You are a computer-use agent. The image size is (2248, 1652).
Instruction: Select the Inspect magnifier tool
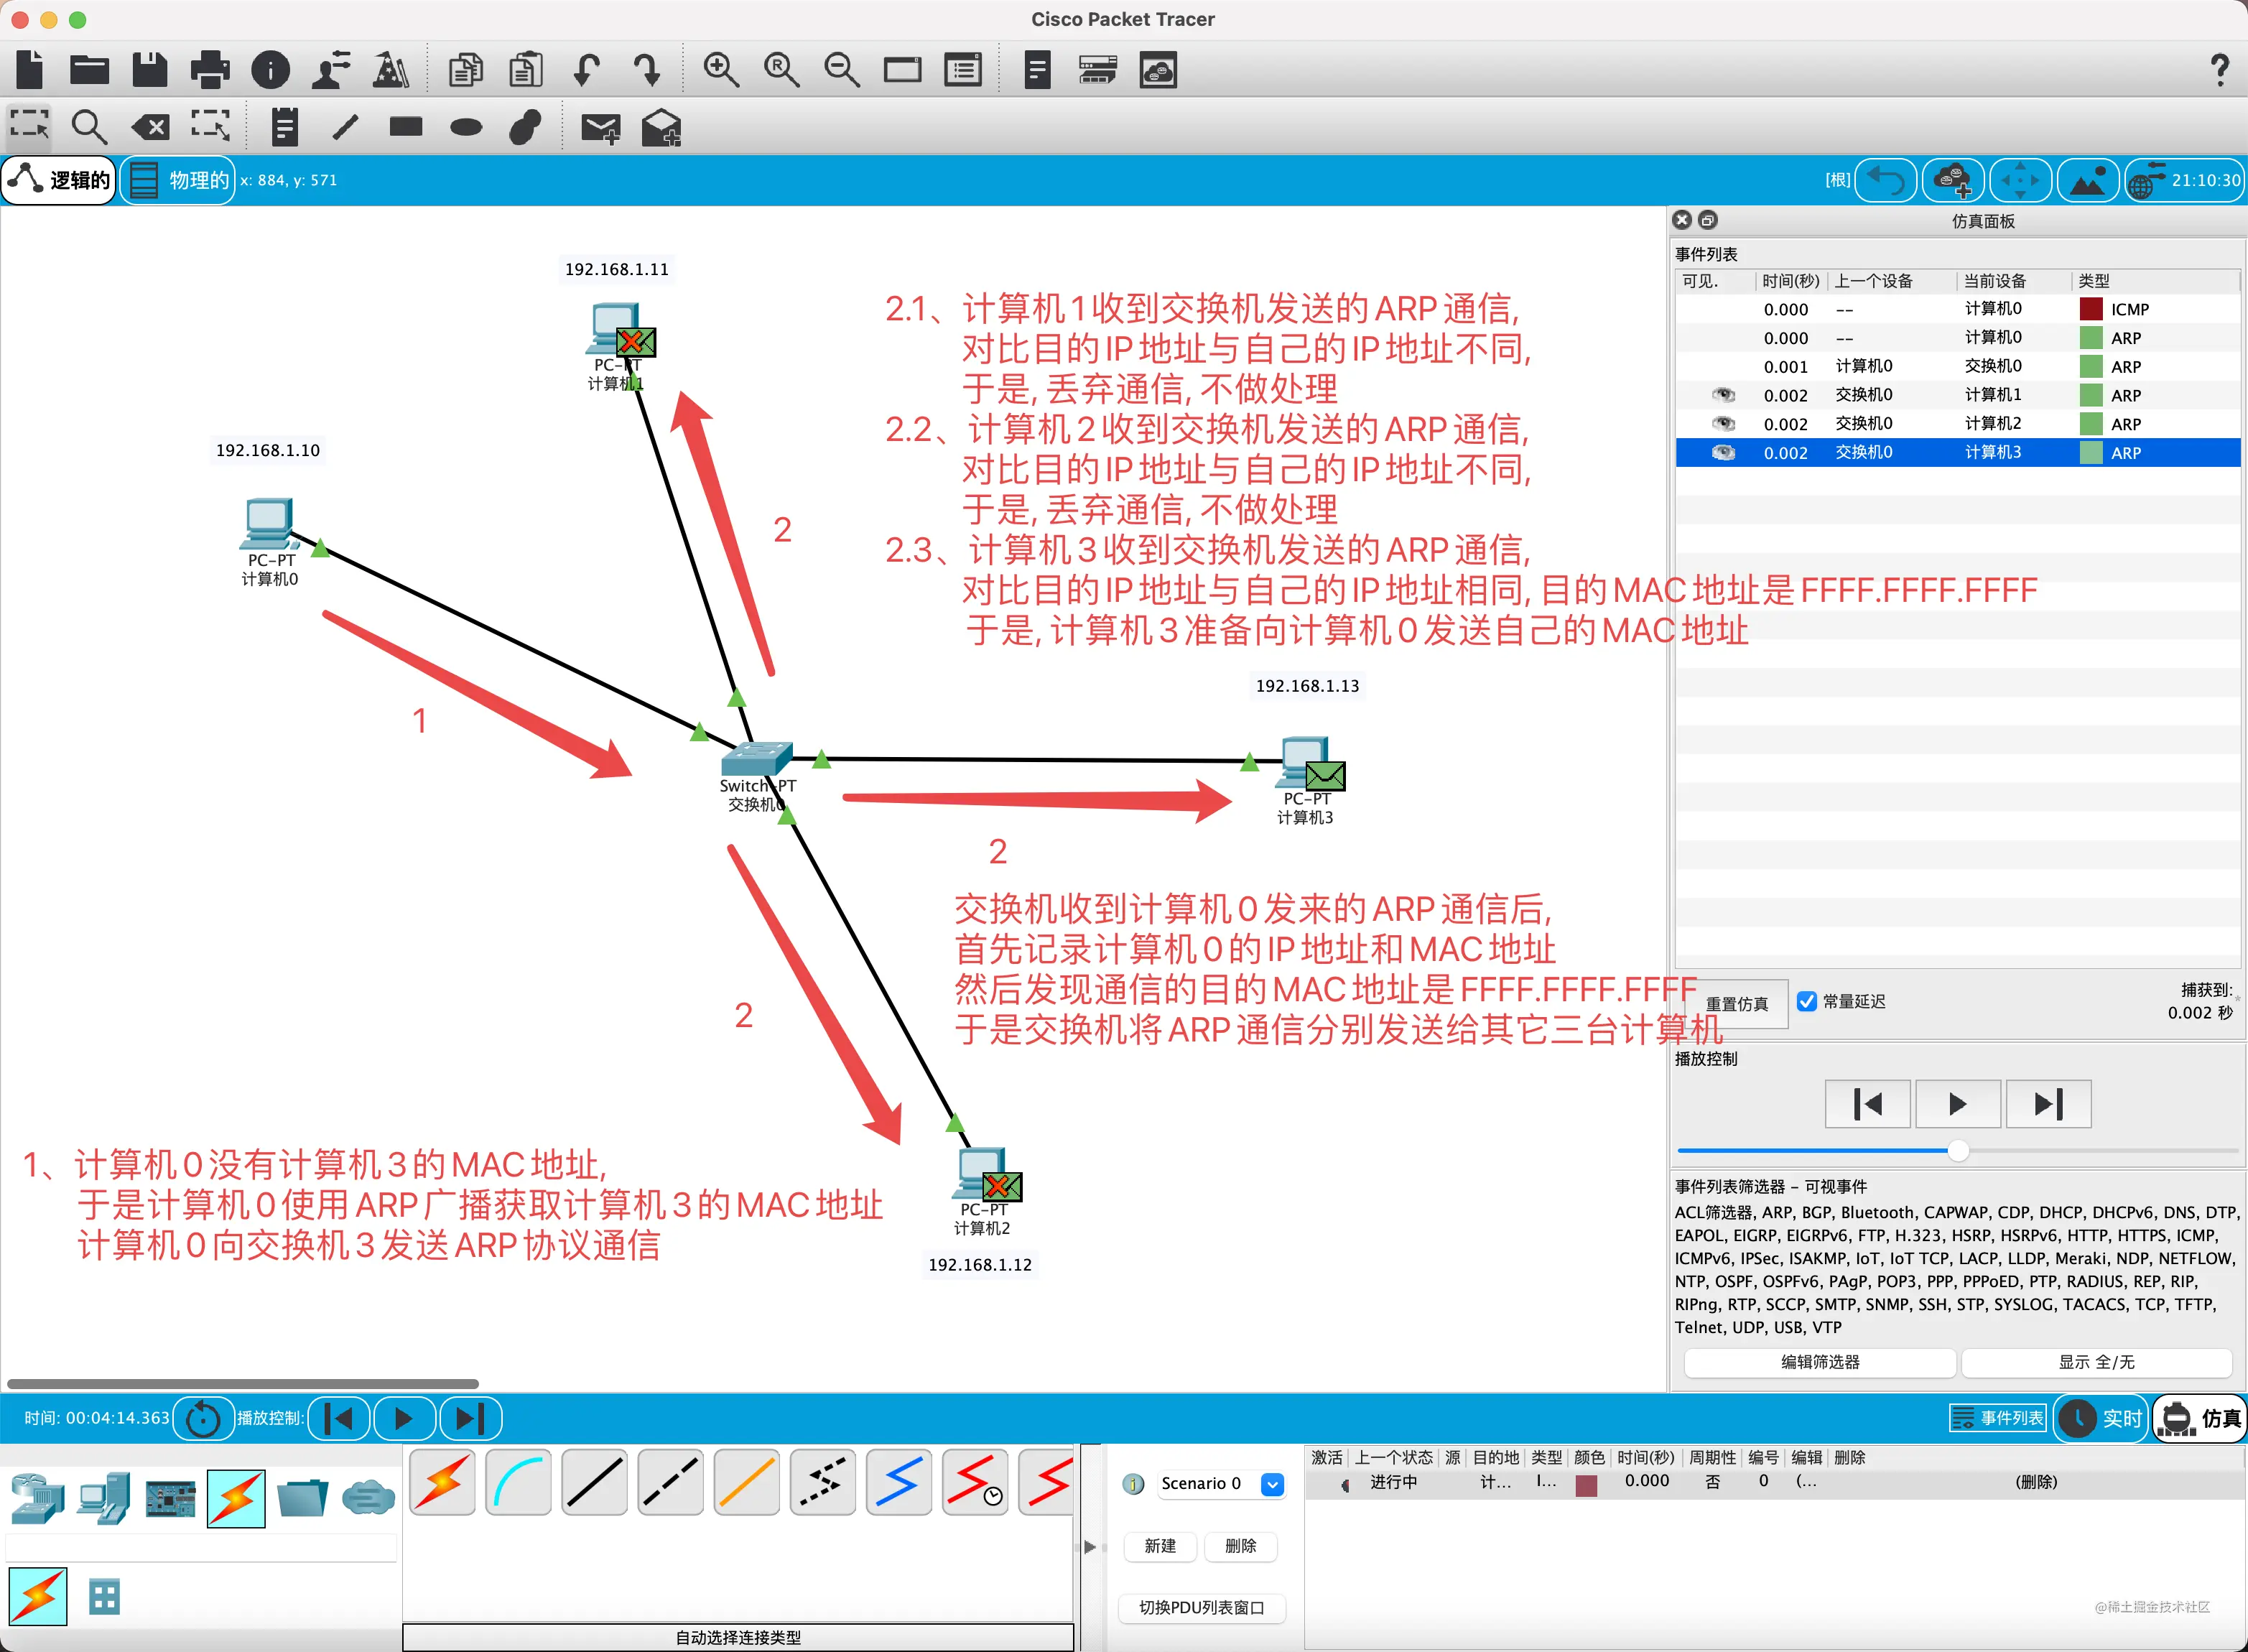89,127
